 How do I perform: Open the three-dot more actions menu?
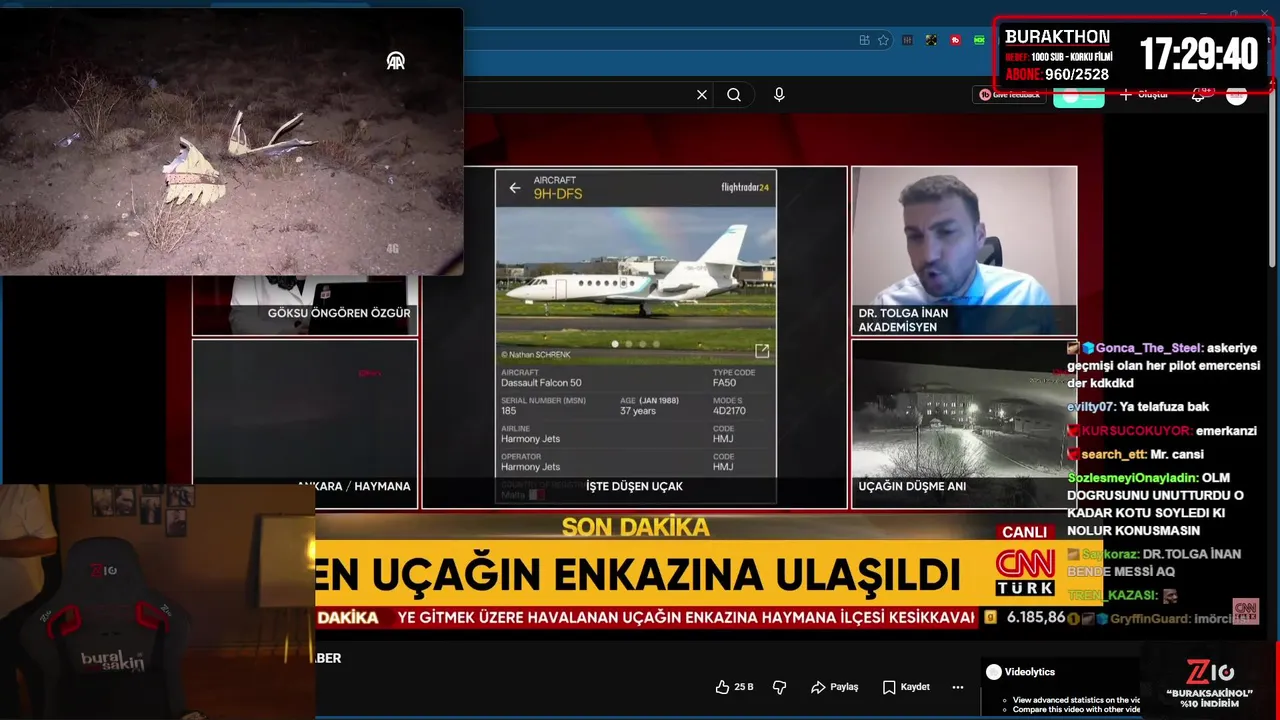point(958,687)
